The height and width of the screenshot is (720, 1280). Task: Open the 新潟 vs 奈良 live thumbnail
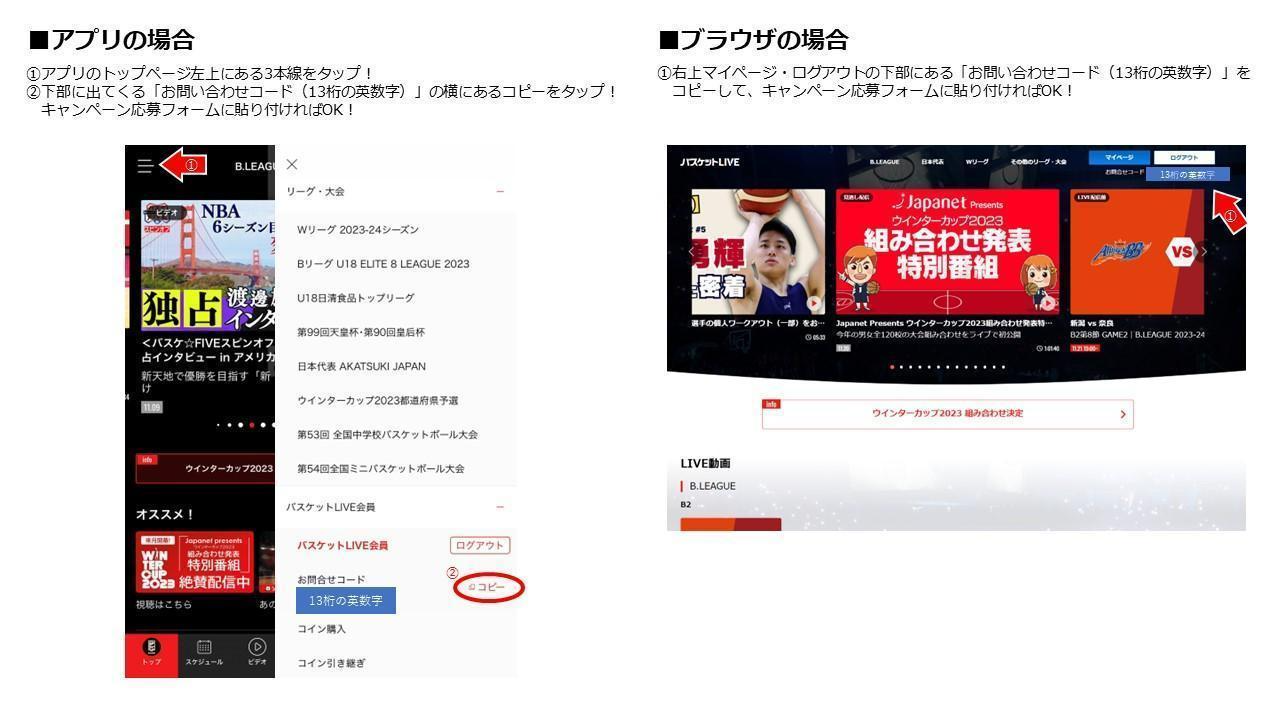[1137, 252]
